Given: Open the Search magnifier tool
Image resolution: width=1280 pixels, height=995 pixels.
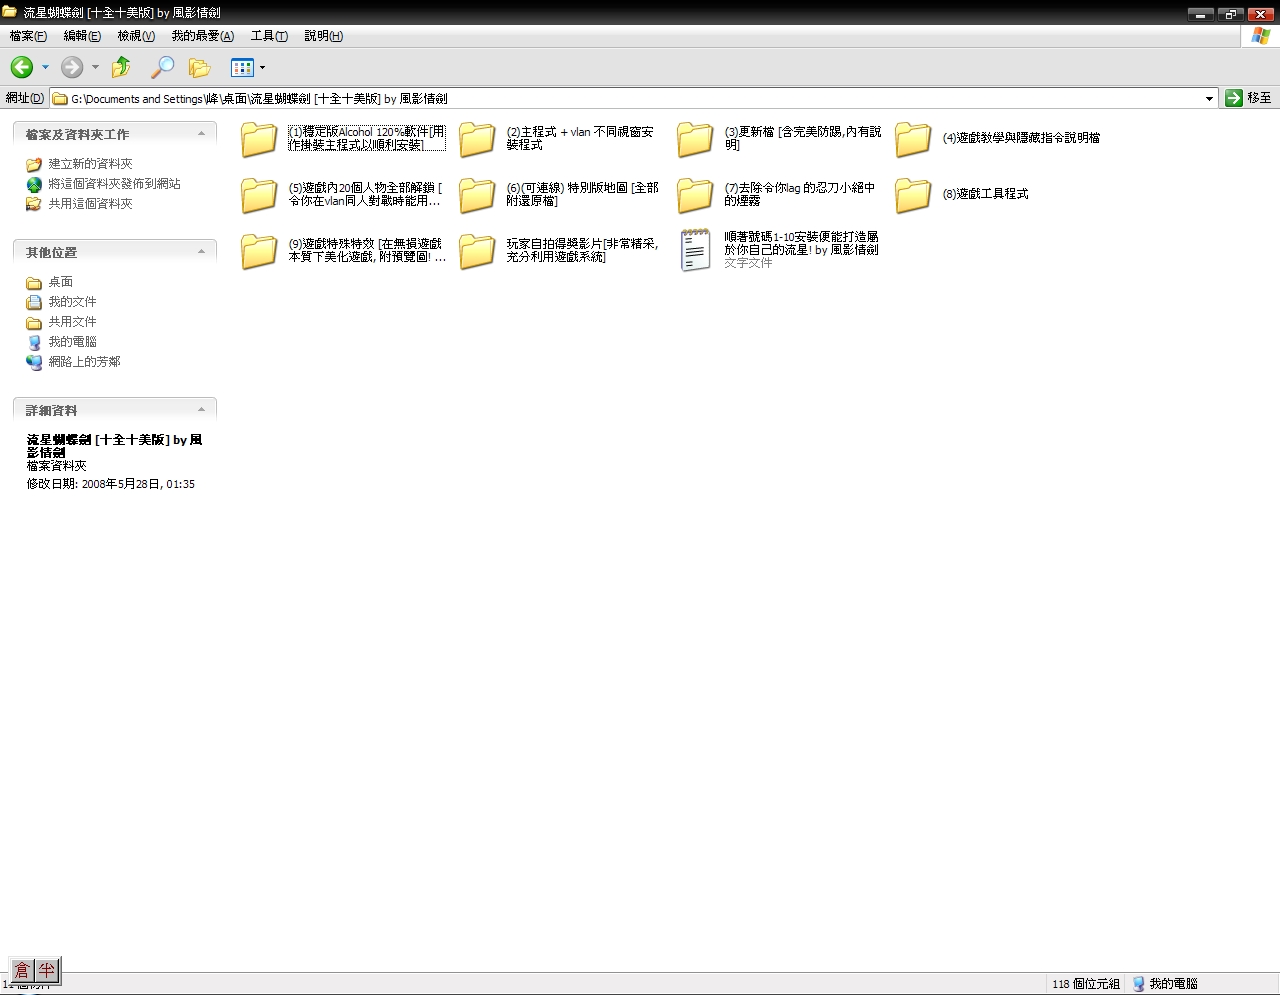Looking at the screenshot, I should [x=162, y=67].
